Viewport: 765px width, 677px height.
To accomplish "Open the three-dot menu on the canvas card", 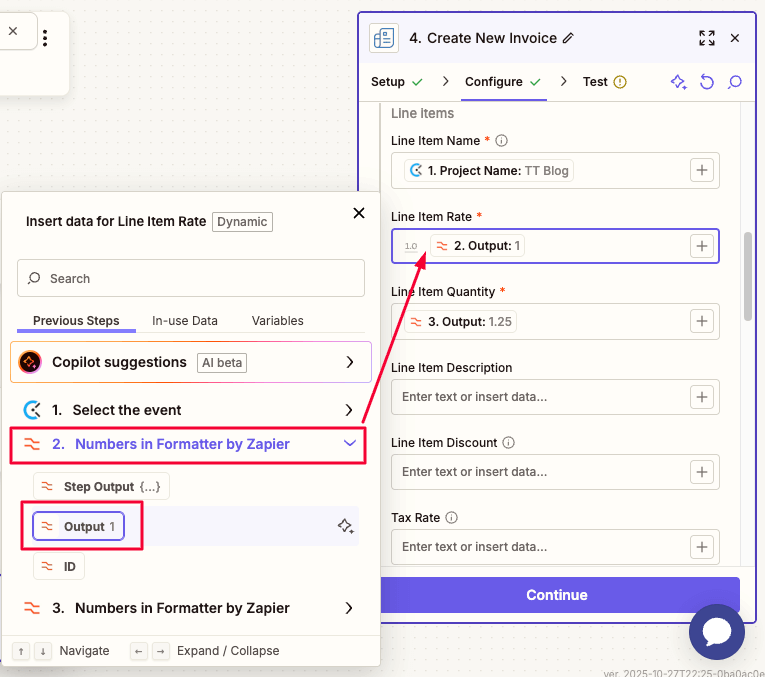I will point(45,38).
